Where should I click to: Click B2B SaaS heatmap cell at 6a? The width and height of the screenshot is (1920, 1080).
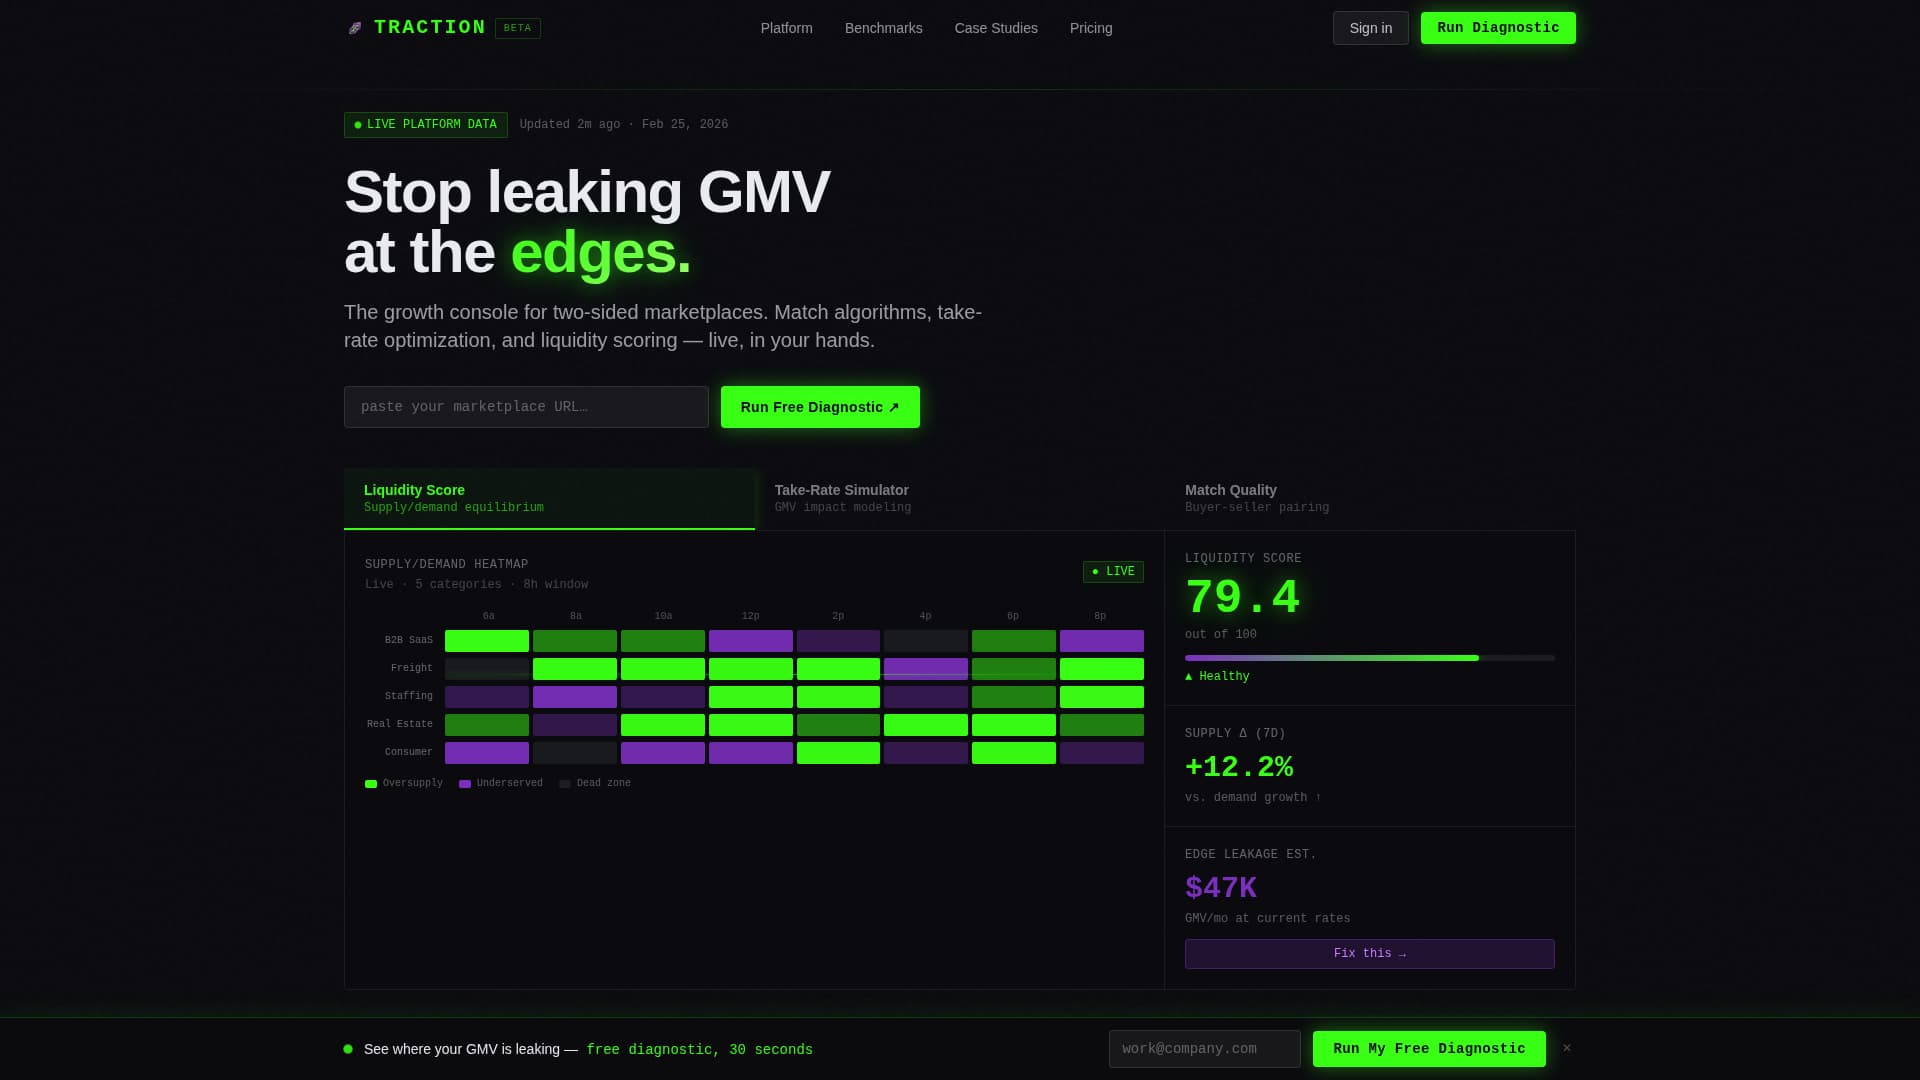tap(487, 641)
